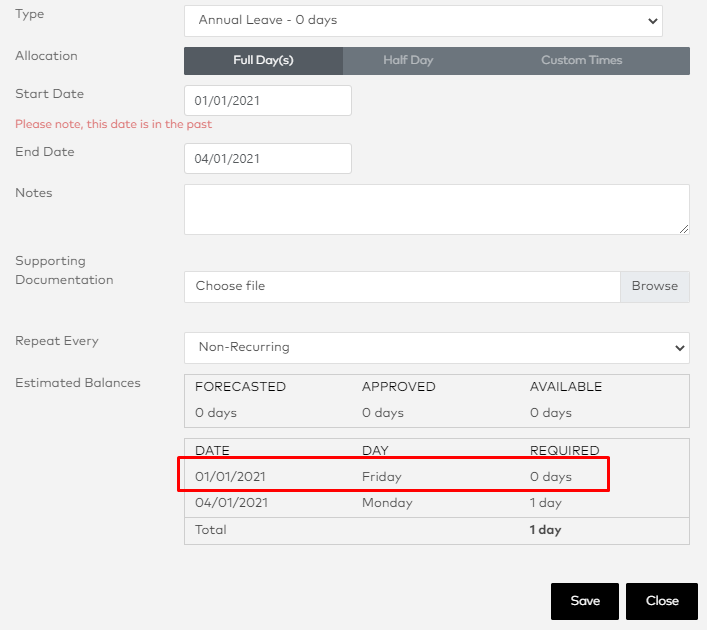Choose Custom Times allocation
707x630 pixels.
[x=581, y=60]
